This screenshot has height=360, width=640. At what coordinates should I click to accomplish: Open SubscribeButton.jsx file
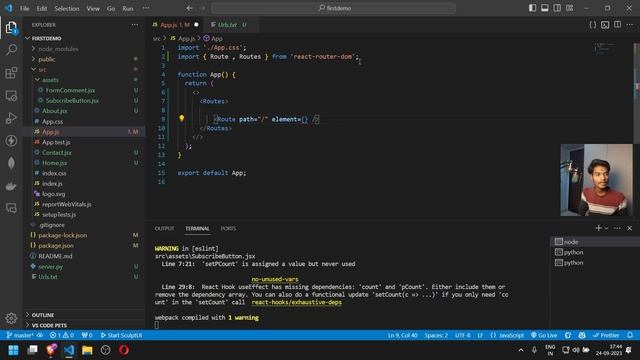click(x=72, y=100)
